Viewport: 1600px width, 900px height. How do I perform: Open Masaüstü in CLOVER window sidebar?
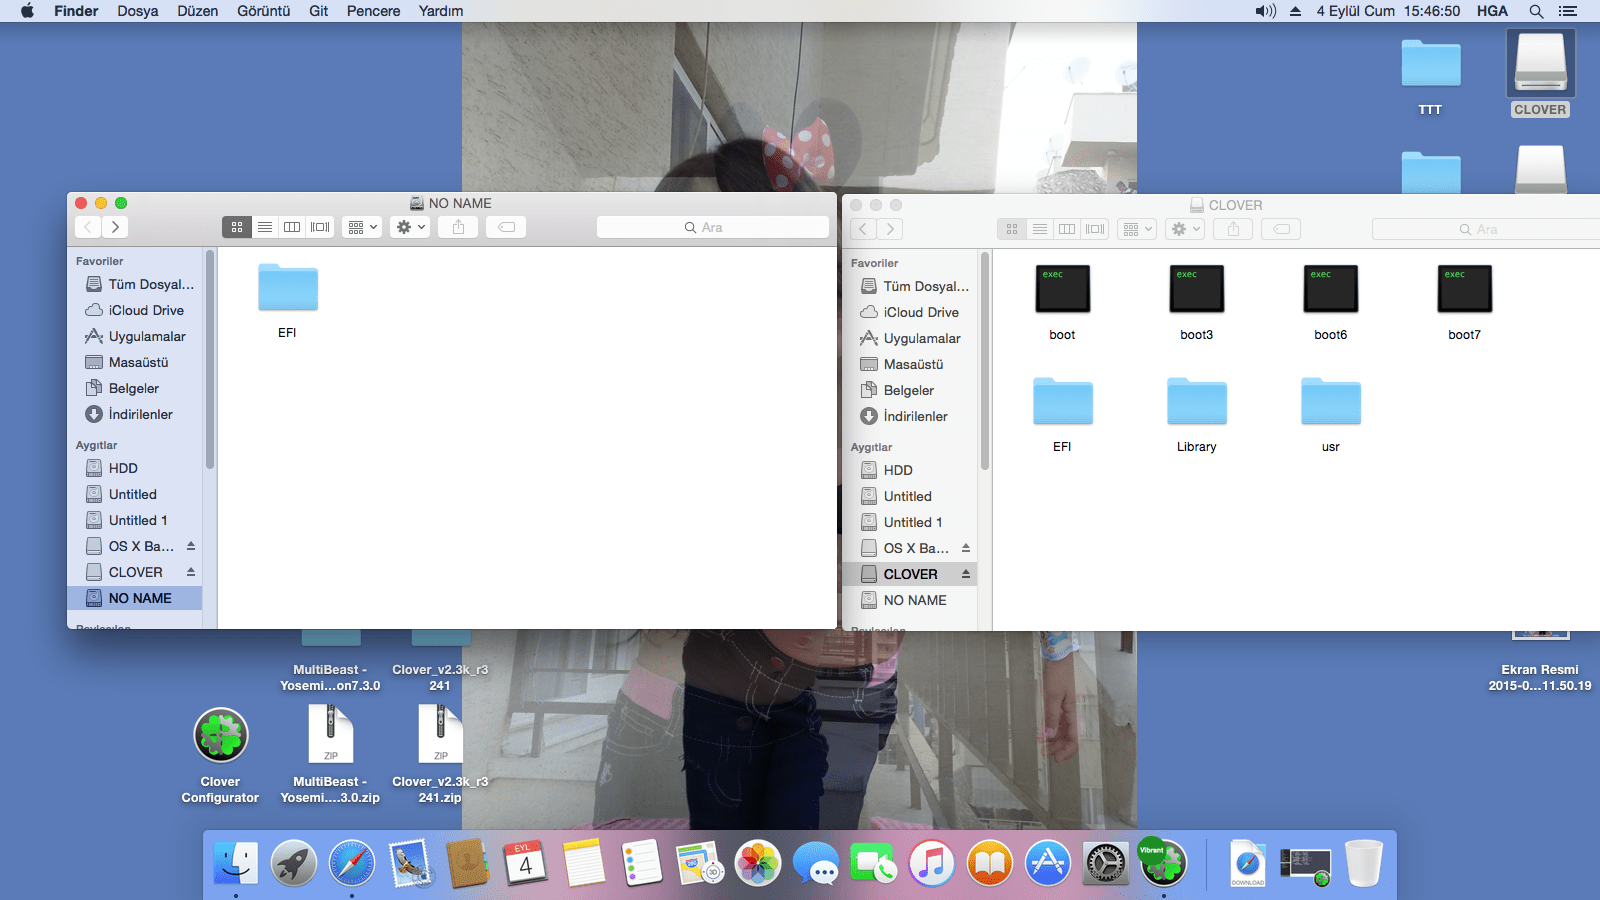click(x=914, y=364)
